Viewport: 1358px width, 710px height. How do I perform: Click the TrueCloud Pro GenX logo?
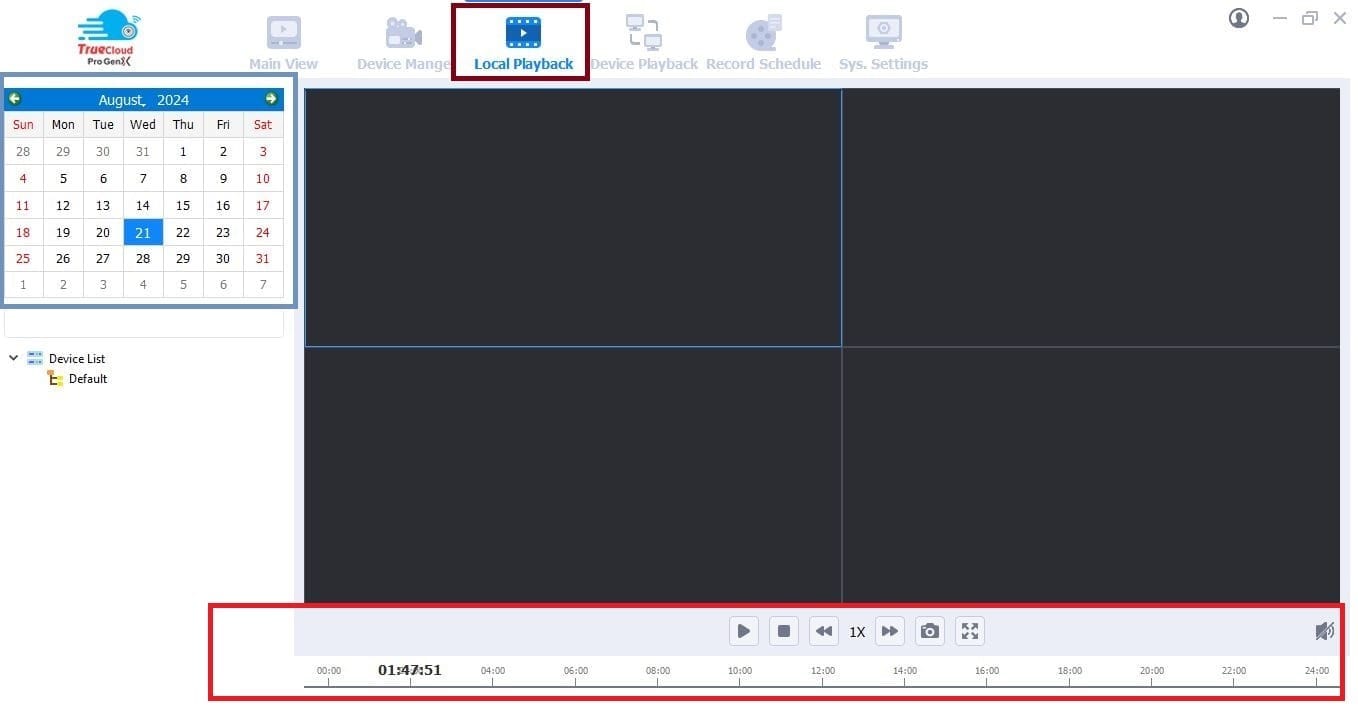107,38
